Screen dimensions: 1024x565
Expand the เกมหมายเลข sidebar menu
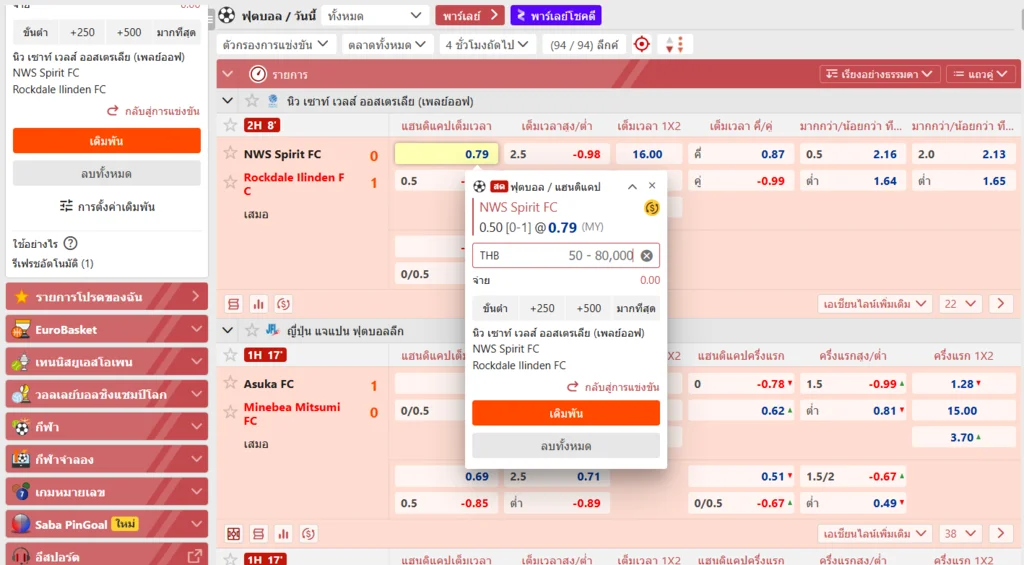(106, 492)
